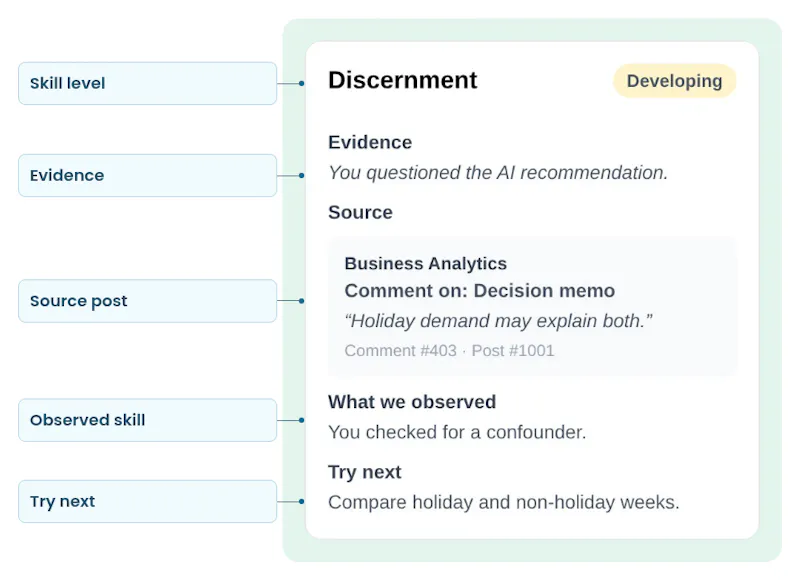
Task: Click the Developing status badge
Action: [674, 81]
